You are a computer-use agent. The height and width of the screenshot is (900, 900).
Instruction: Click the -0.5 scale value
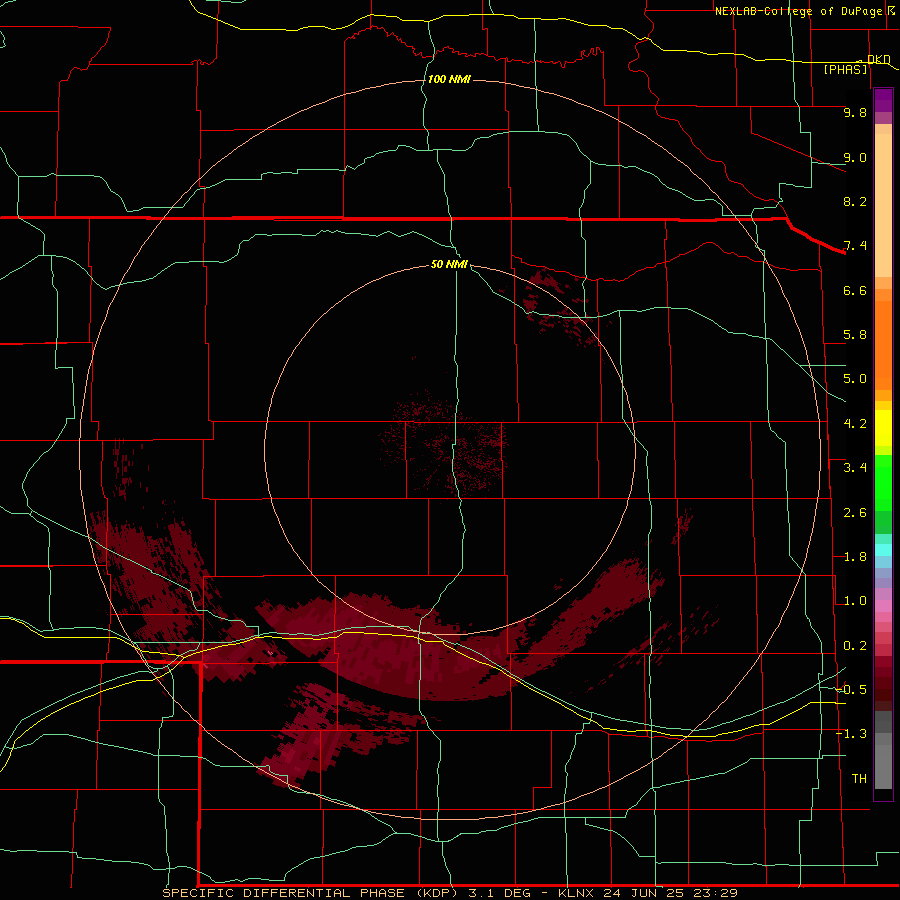[x=851, y=690]
